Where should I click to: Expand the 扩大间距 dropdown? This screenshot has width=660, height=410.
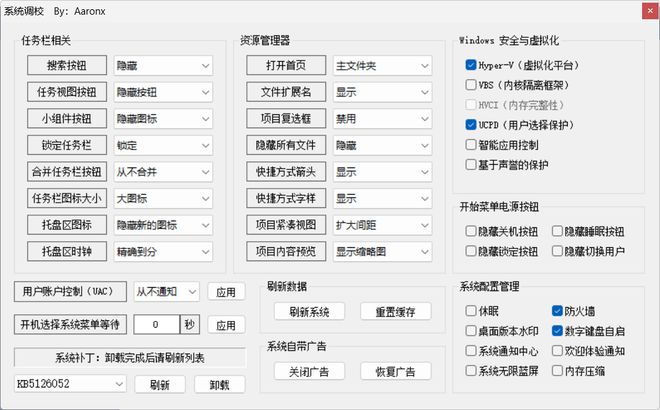pos(382,225)
